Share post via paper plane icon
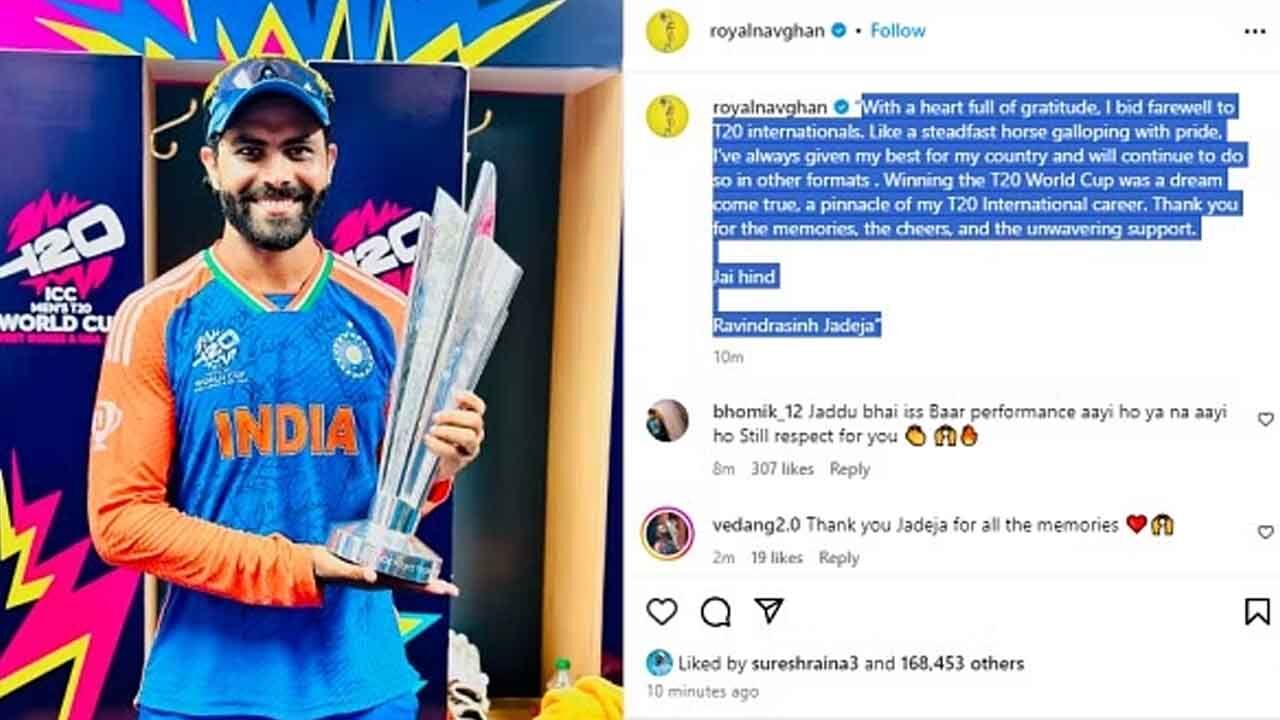 click(768, 611)
